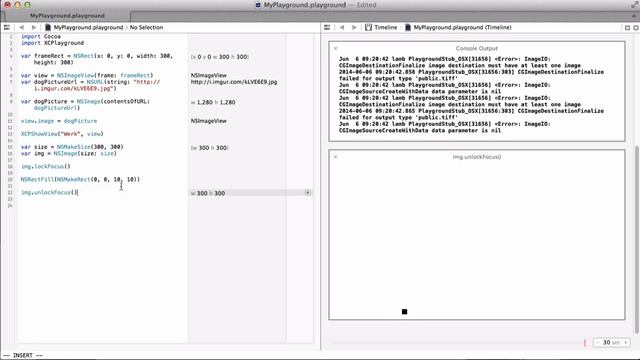The height and width of the screenshot is (360, 640).
Task: Click the Console Output title
Action: click(x=476, y=48)
